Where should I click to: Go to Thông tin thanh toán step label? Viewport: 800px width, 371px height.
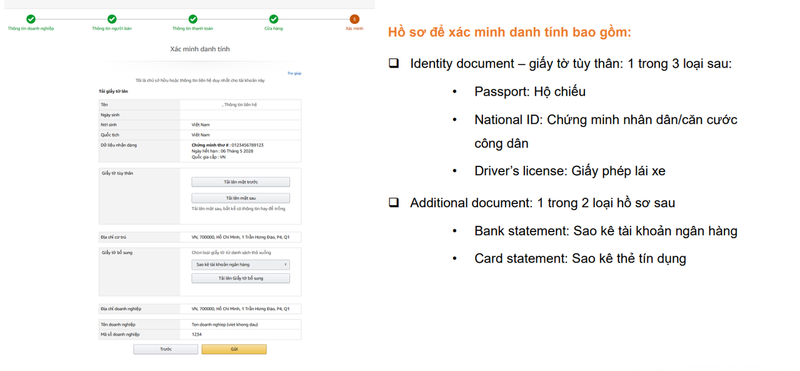coord(192,29)
